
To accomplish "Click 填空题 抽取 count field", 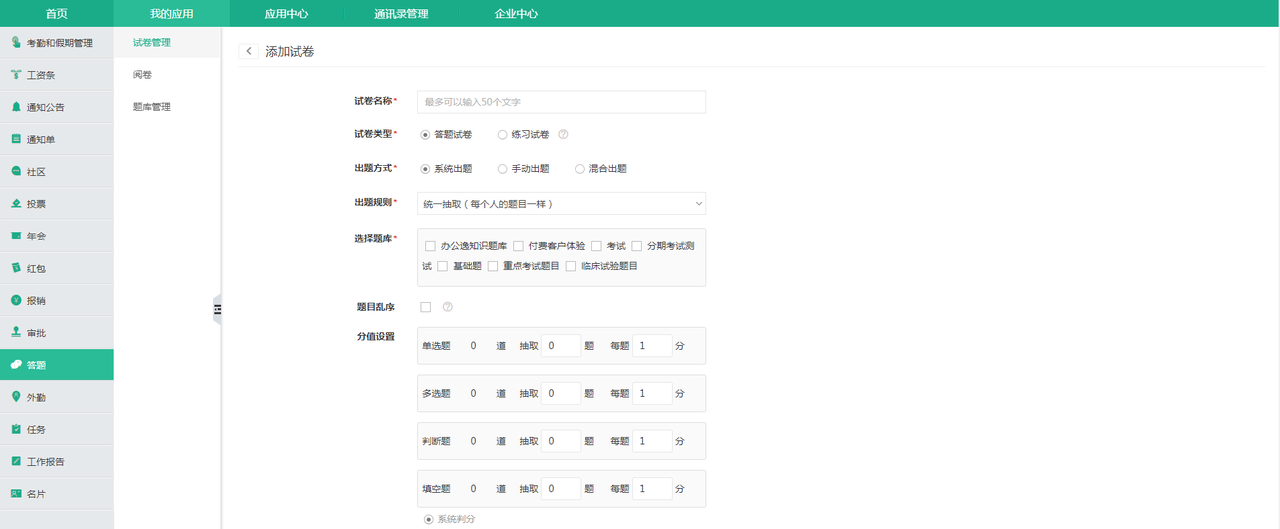I will click(561, 489).
